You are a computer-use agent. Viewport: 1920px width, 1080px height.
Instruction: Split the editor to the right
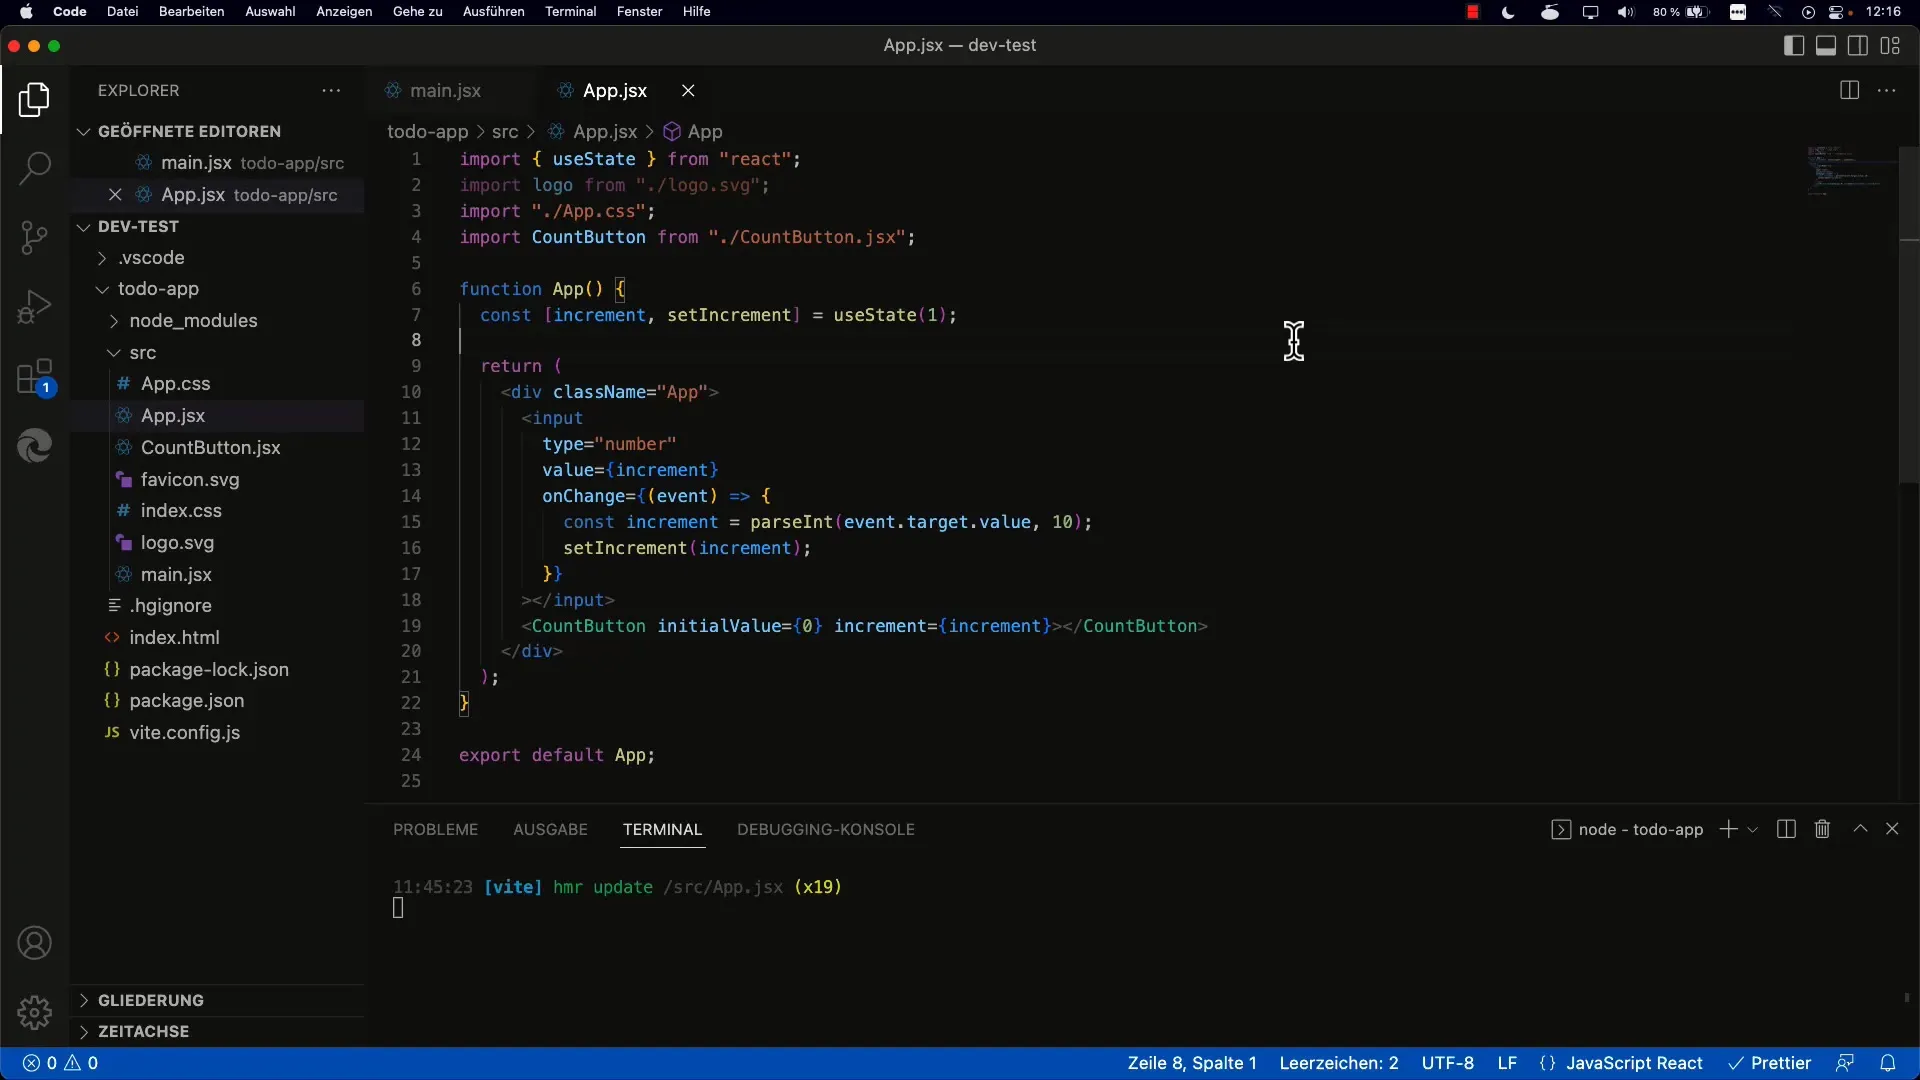point(1849,90)
